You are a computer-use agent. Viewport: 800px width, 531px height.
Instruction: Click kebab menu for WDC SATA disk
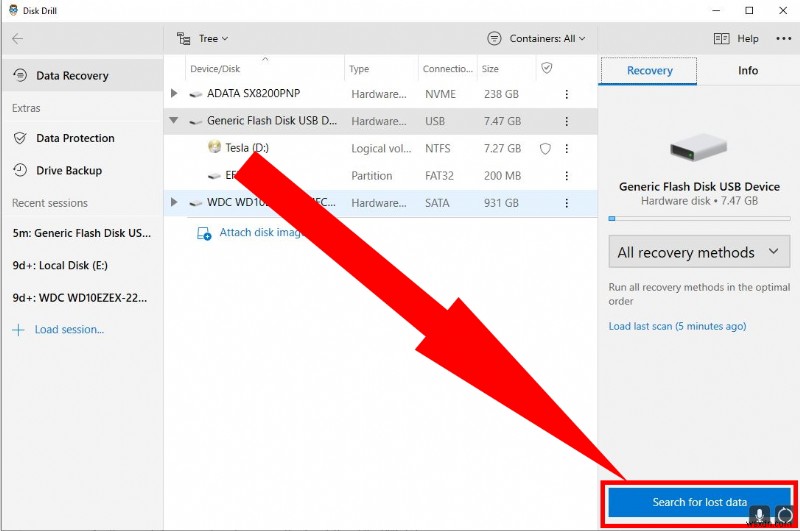point(567,203)
